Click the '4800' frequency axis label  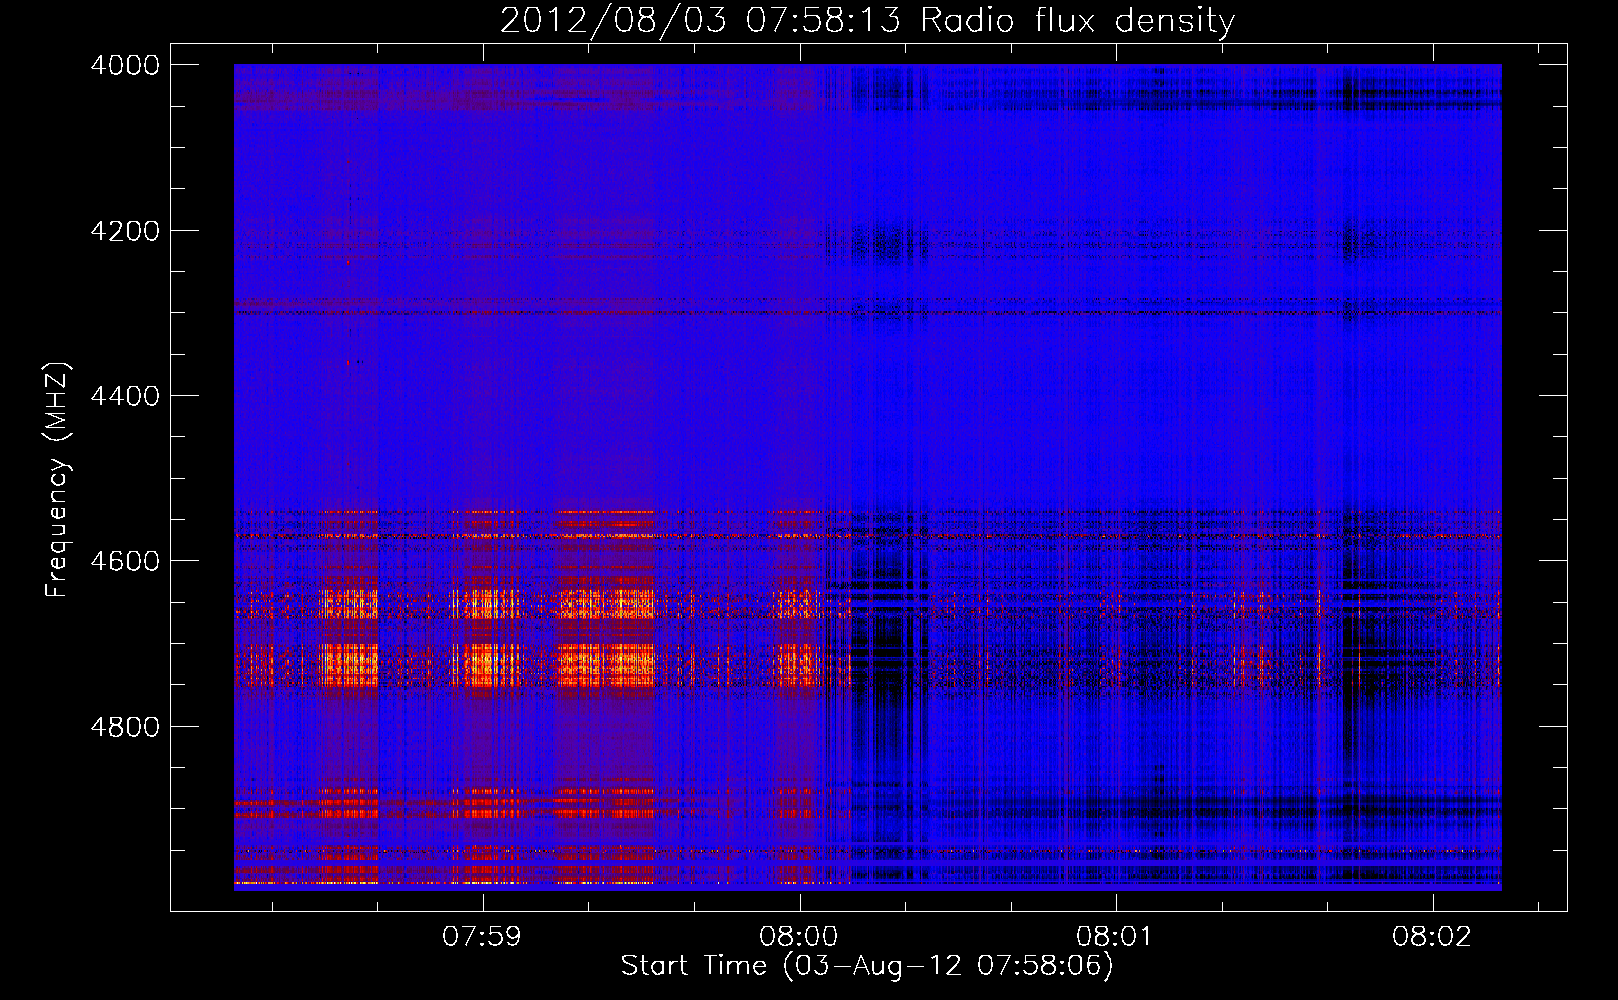(125, 727)
